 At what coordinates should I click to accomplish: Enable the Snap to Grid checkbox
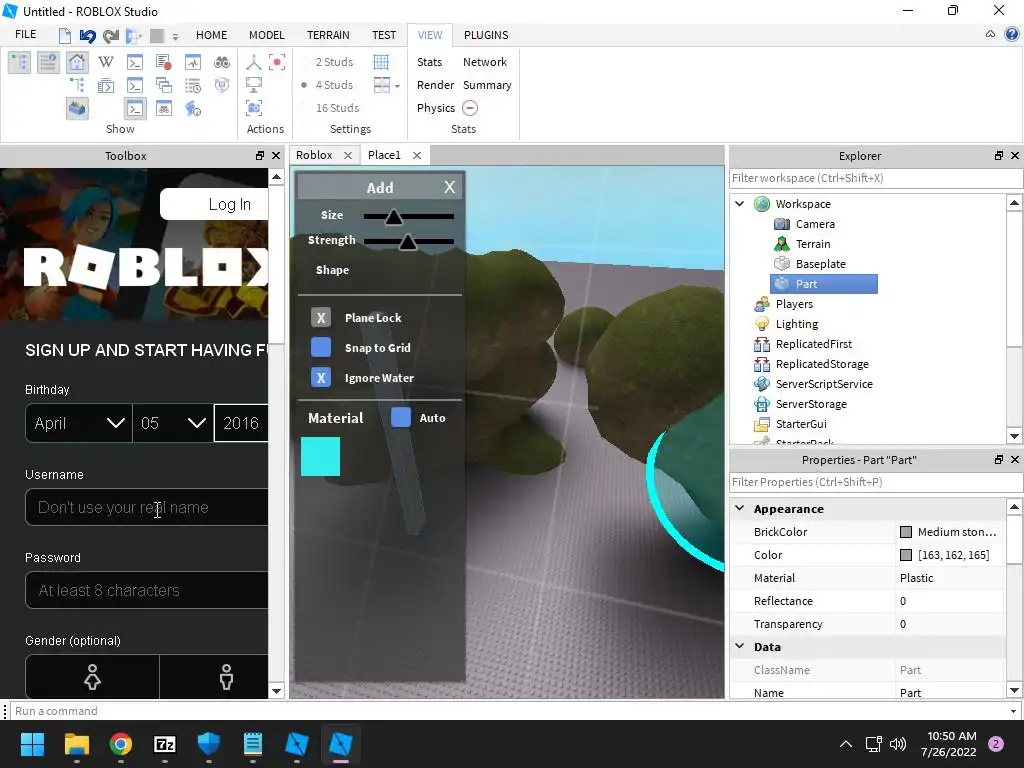tap(321, 347)
